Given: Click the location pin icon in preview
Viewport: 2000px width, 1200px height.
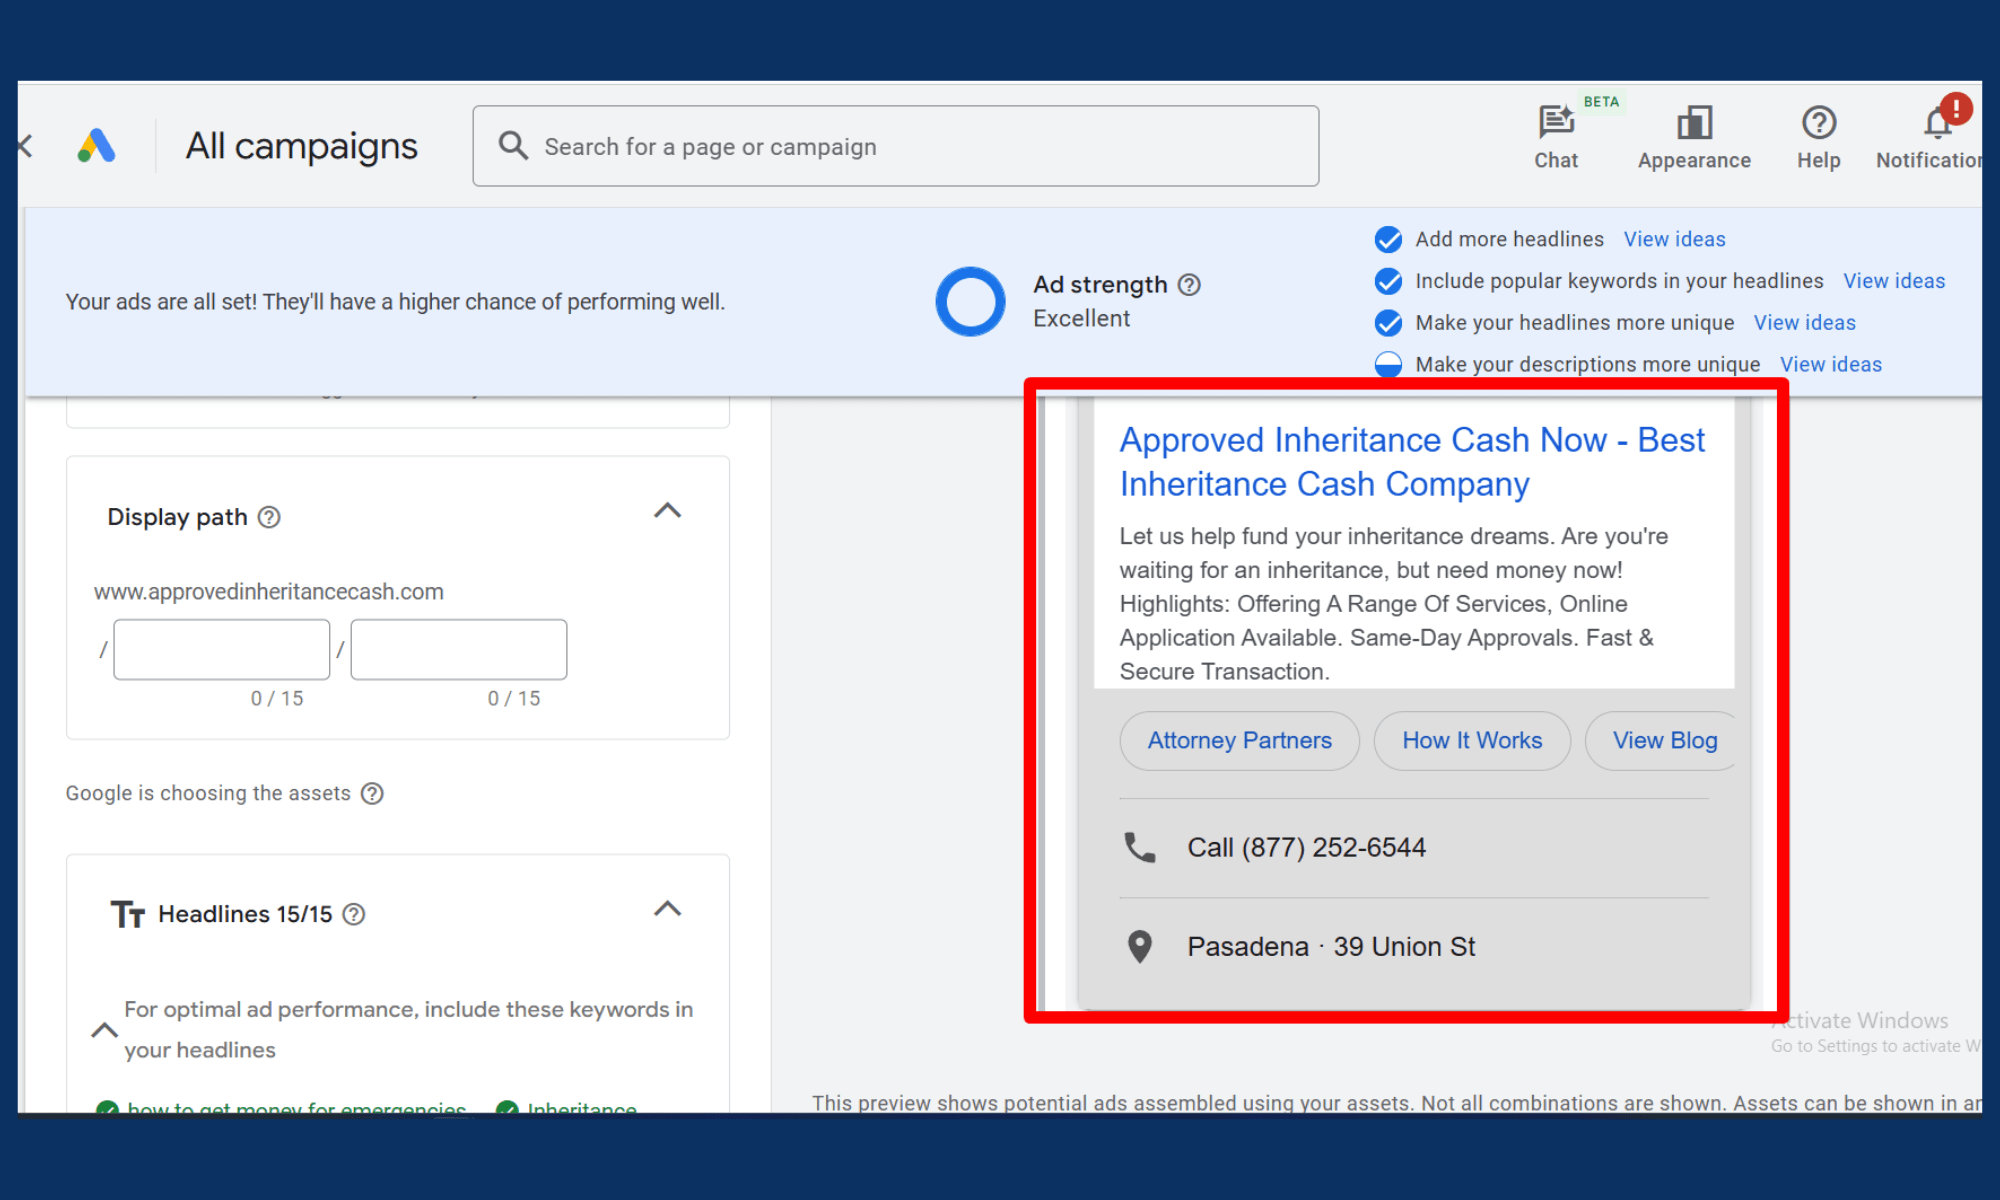Looking at the screenshot, I should (x=1140, y=946).
